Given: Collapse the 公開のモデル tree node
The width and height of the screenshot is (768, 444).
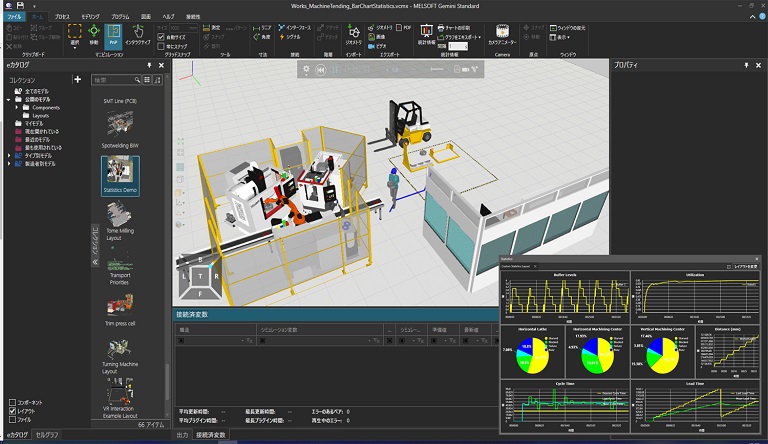Looking at the screenshot, I should click(9, 99).
